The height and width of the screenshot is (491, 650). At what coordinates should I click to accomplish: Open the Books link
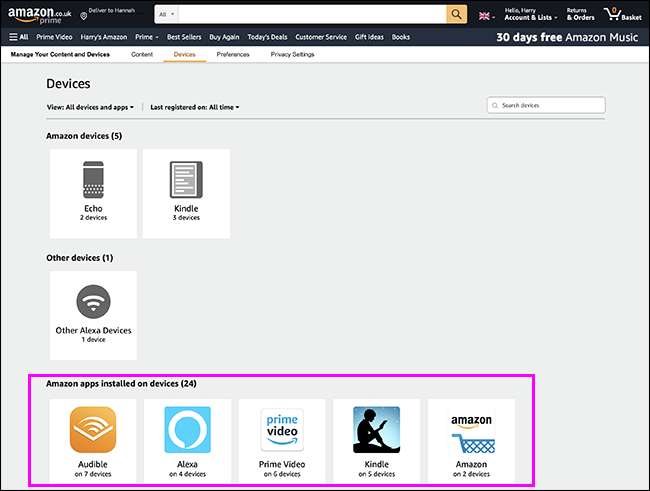(x=401, y=37)
